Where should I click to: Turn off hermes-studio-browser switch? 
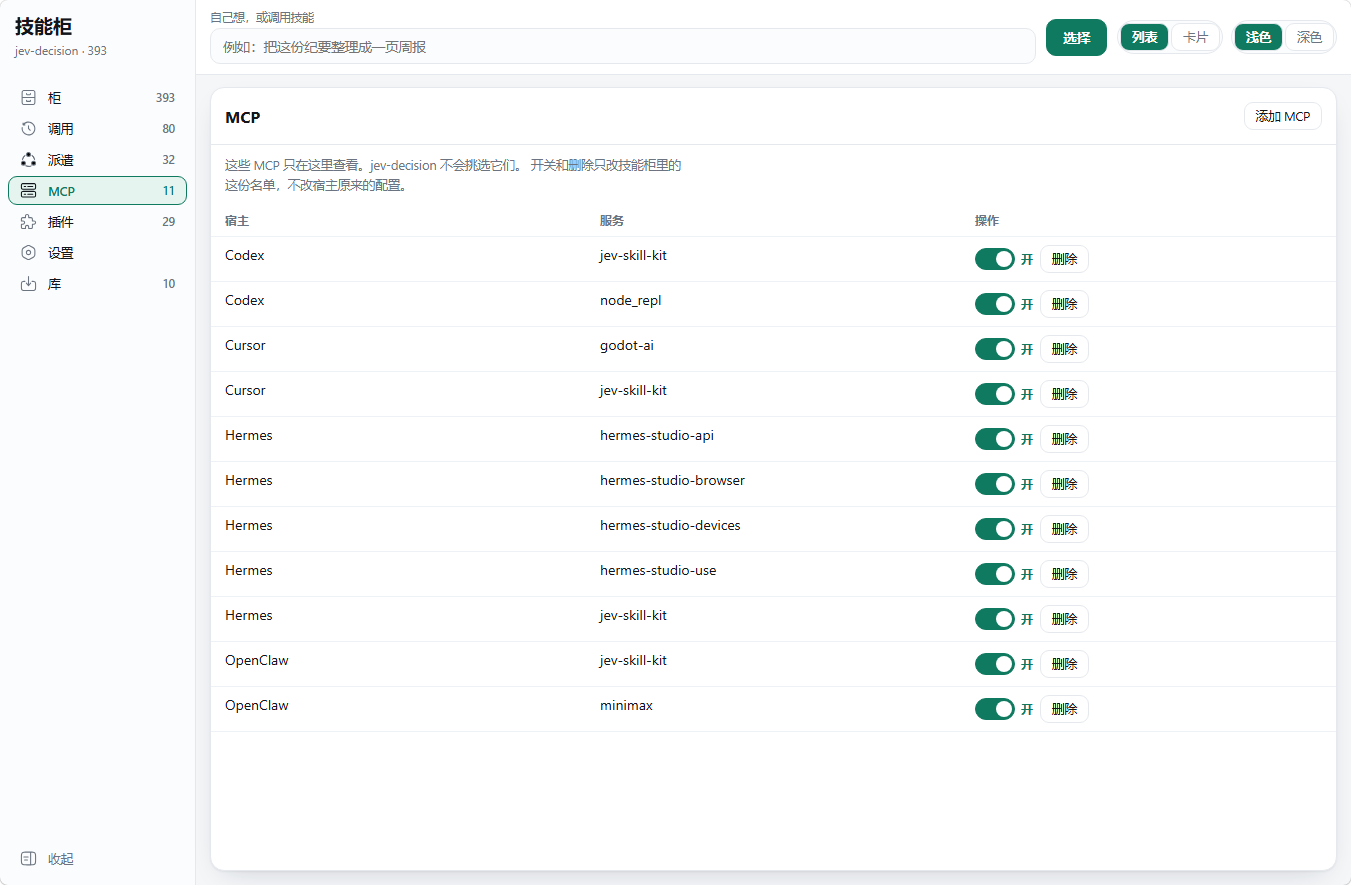(995, 484)
